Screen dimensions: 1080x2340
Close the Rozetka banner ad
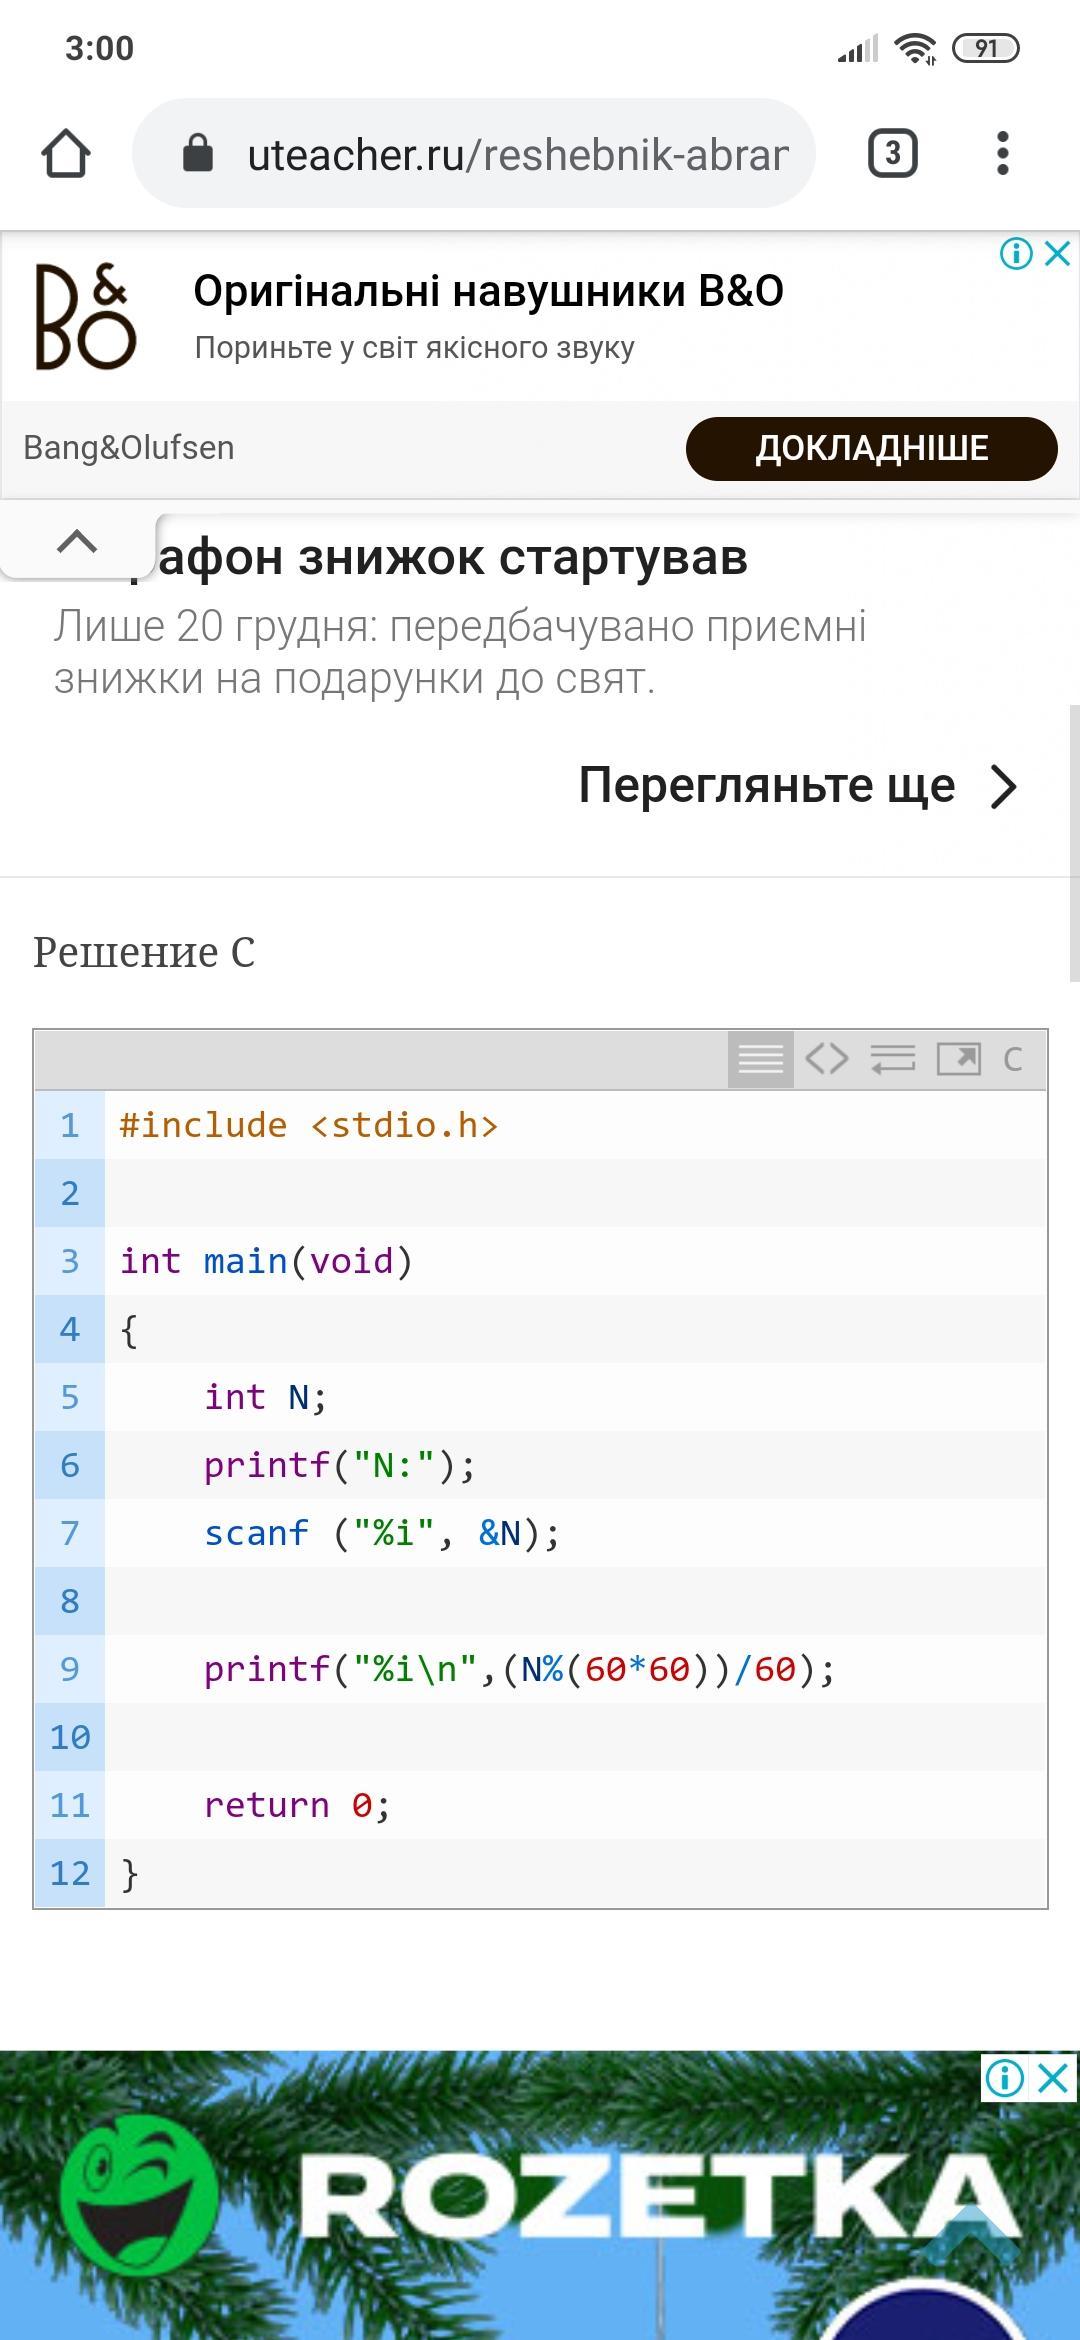coord(1054,2078)
